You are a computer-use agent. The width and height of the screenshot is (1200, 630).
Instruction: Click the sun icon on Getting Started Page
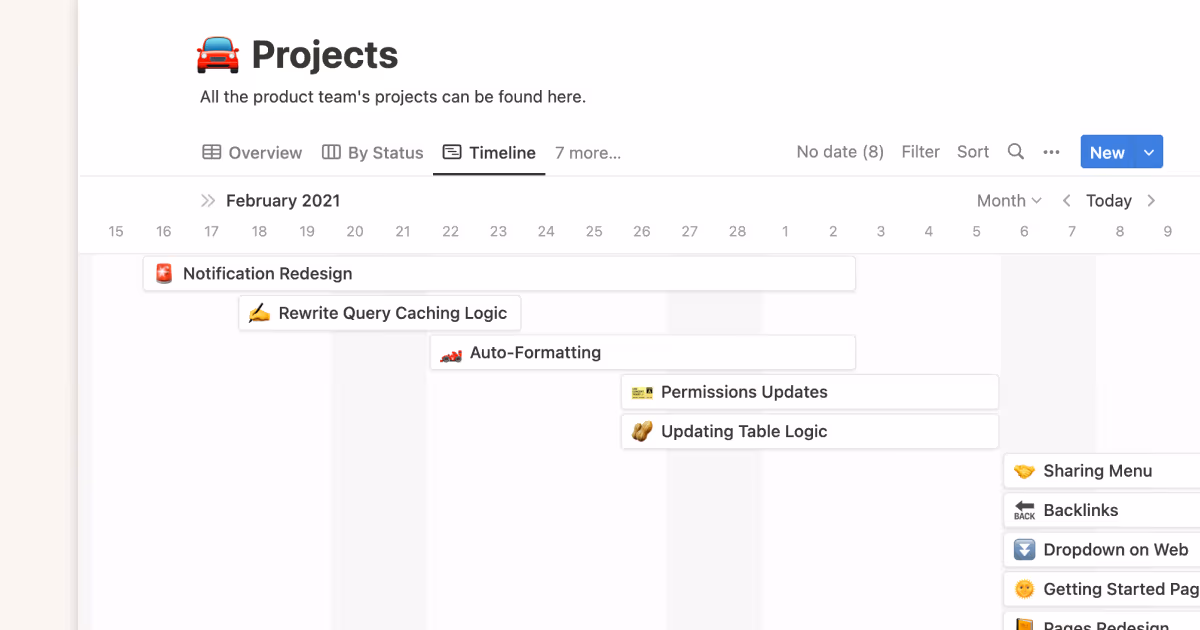click(x=1024, y=589)
